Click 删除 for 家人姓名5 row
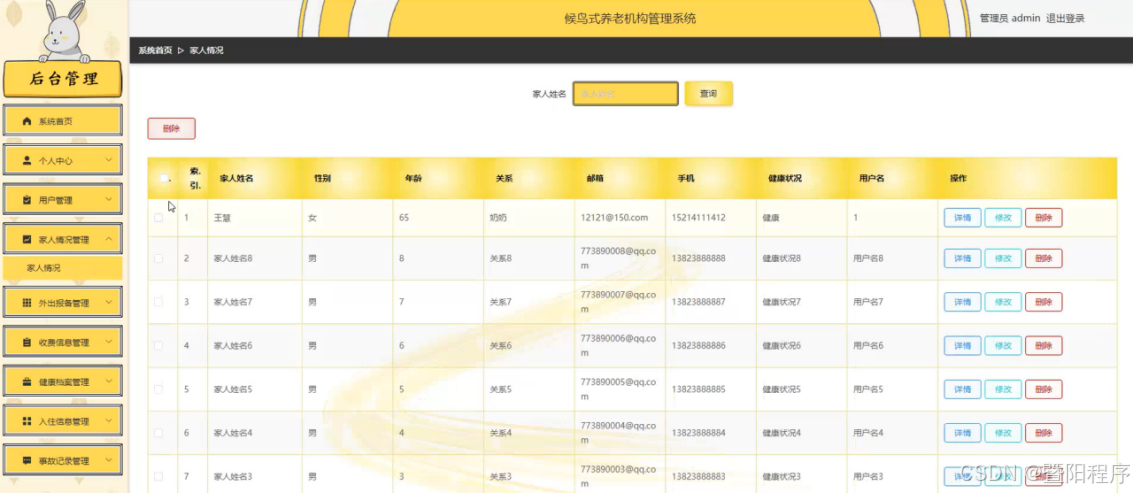The width and height of the screenshot is (1134, 493). [x=1044, y=389]
